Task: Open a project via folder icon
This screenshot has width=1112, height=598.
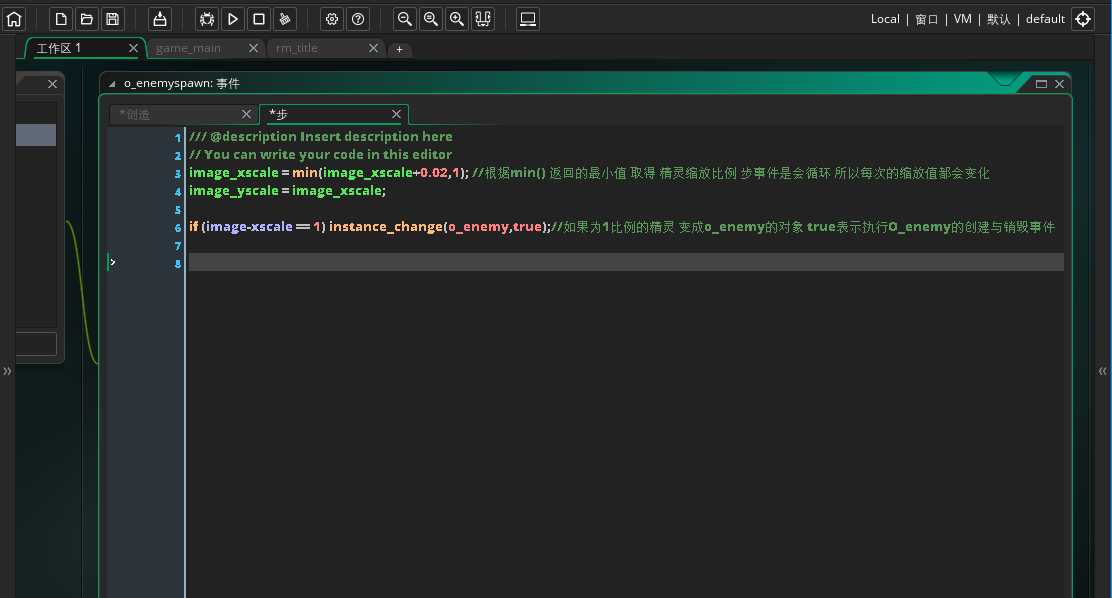Action: [x=87, y=19]
